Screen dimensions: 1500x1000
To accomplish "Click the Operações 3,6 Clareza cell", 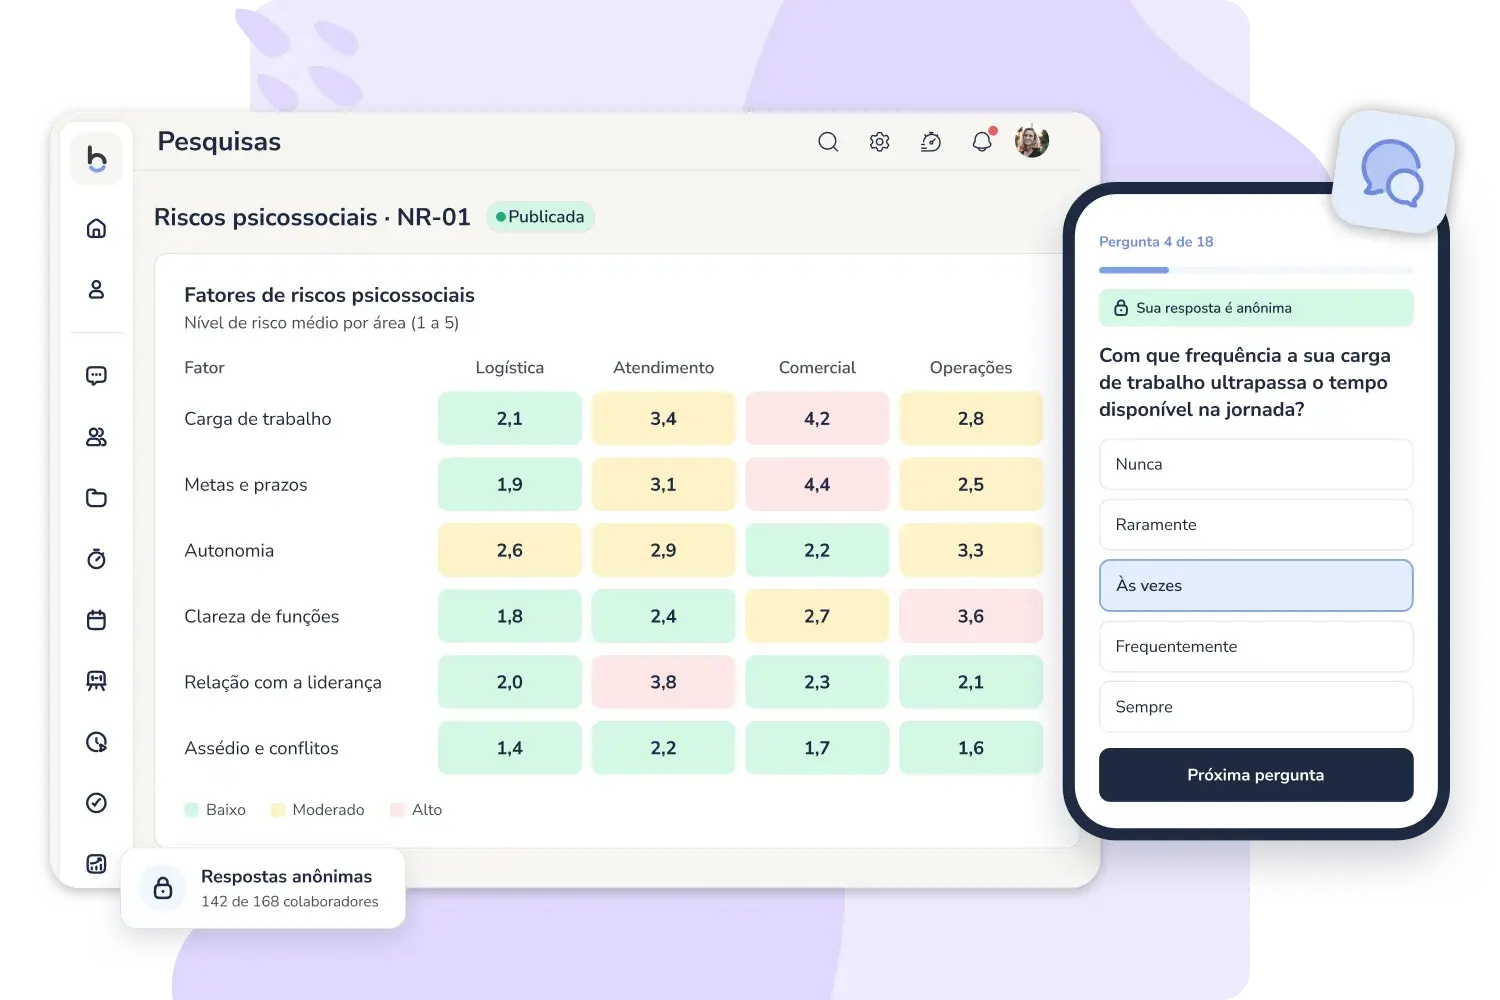I will pyautogui.click(x=971, y=617).
